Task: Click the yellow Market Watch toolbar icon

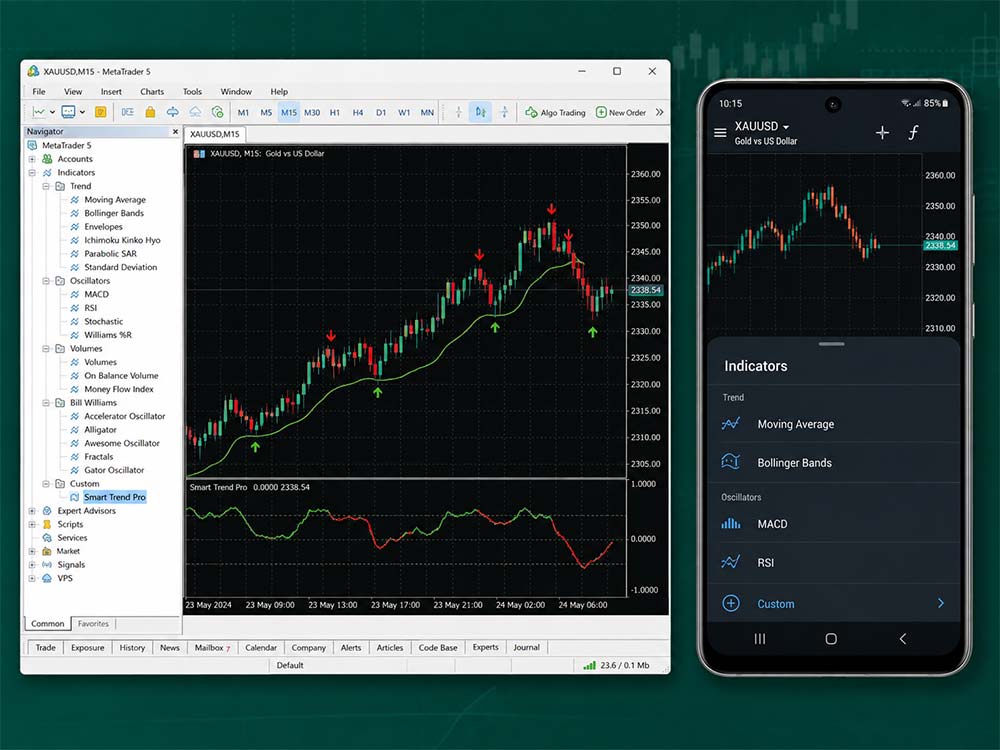Action: 101,112
